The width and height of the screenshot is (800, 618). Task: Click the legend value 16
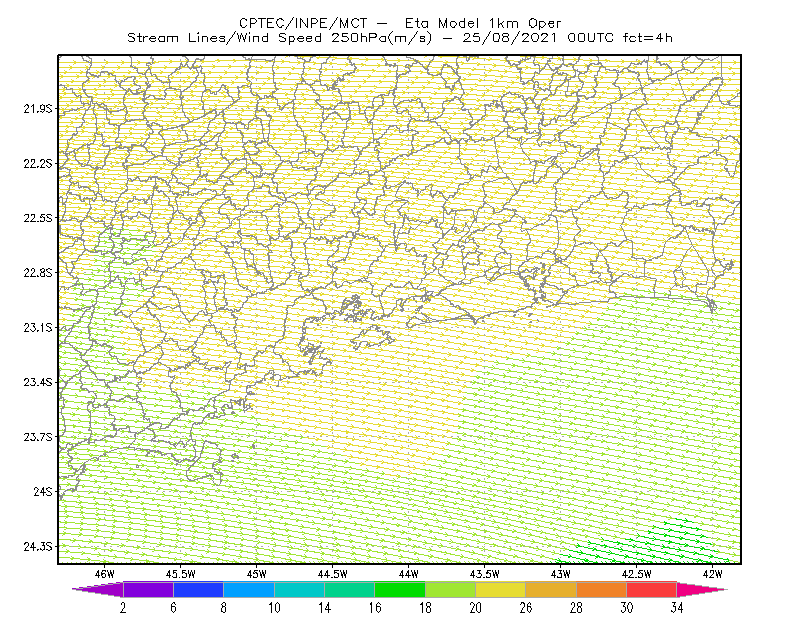(x=374, y=608)
